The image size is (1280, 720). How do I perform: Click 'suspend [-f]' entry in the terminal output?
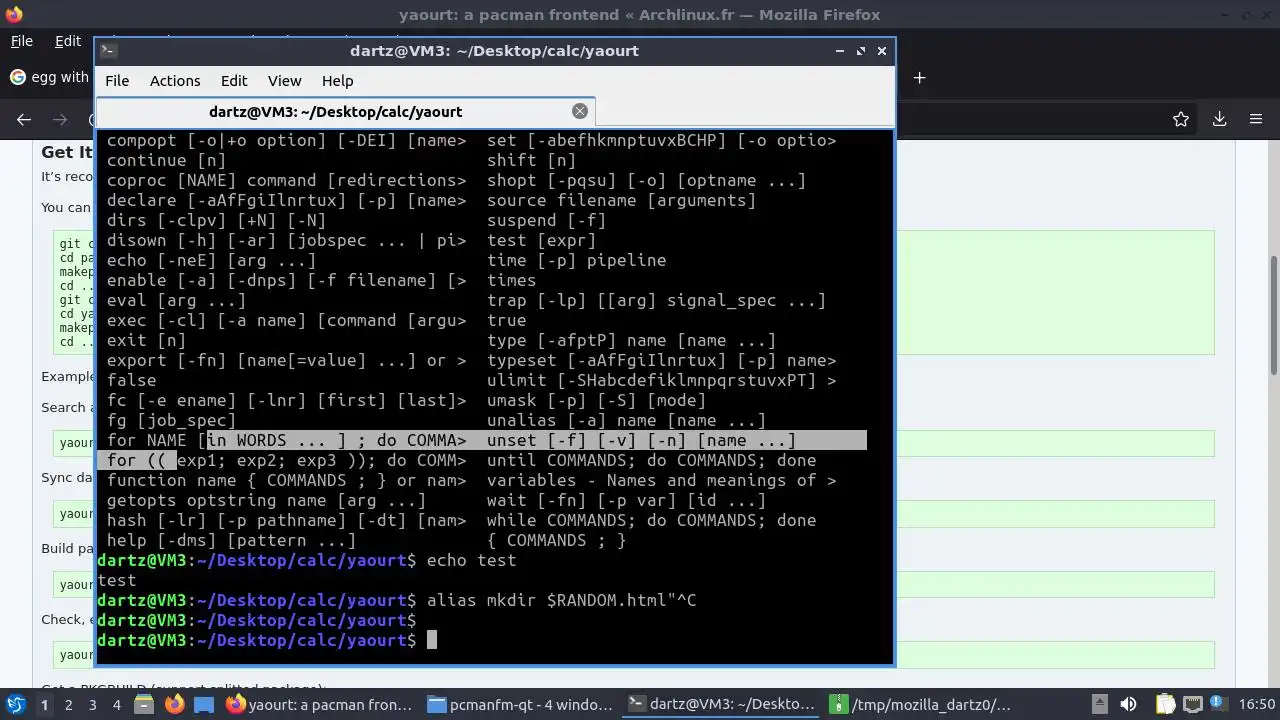[546, 220]
